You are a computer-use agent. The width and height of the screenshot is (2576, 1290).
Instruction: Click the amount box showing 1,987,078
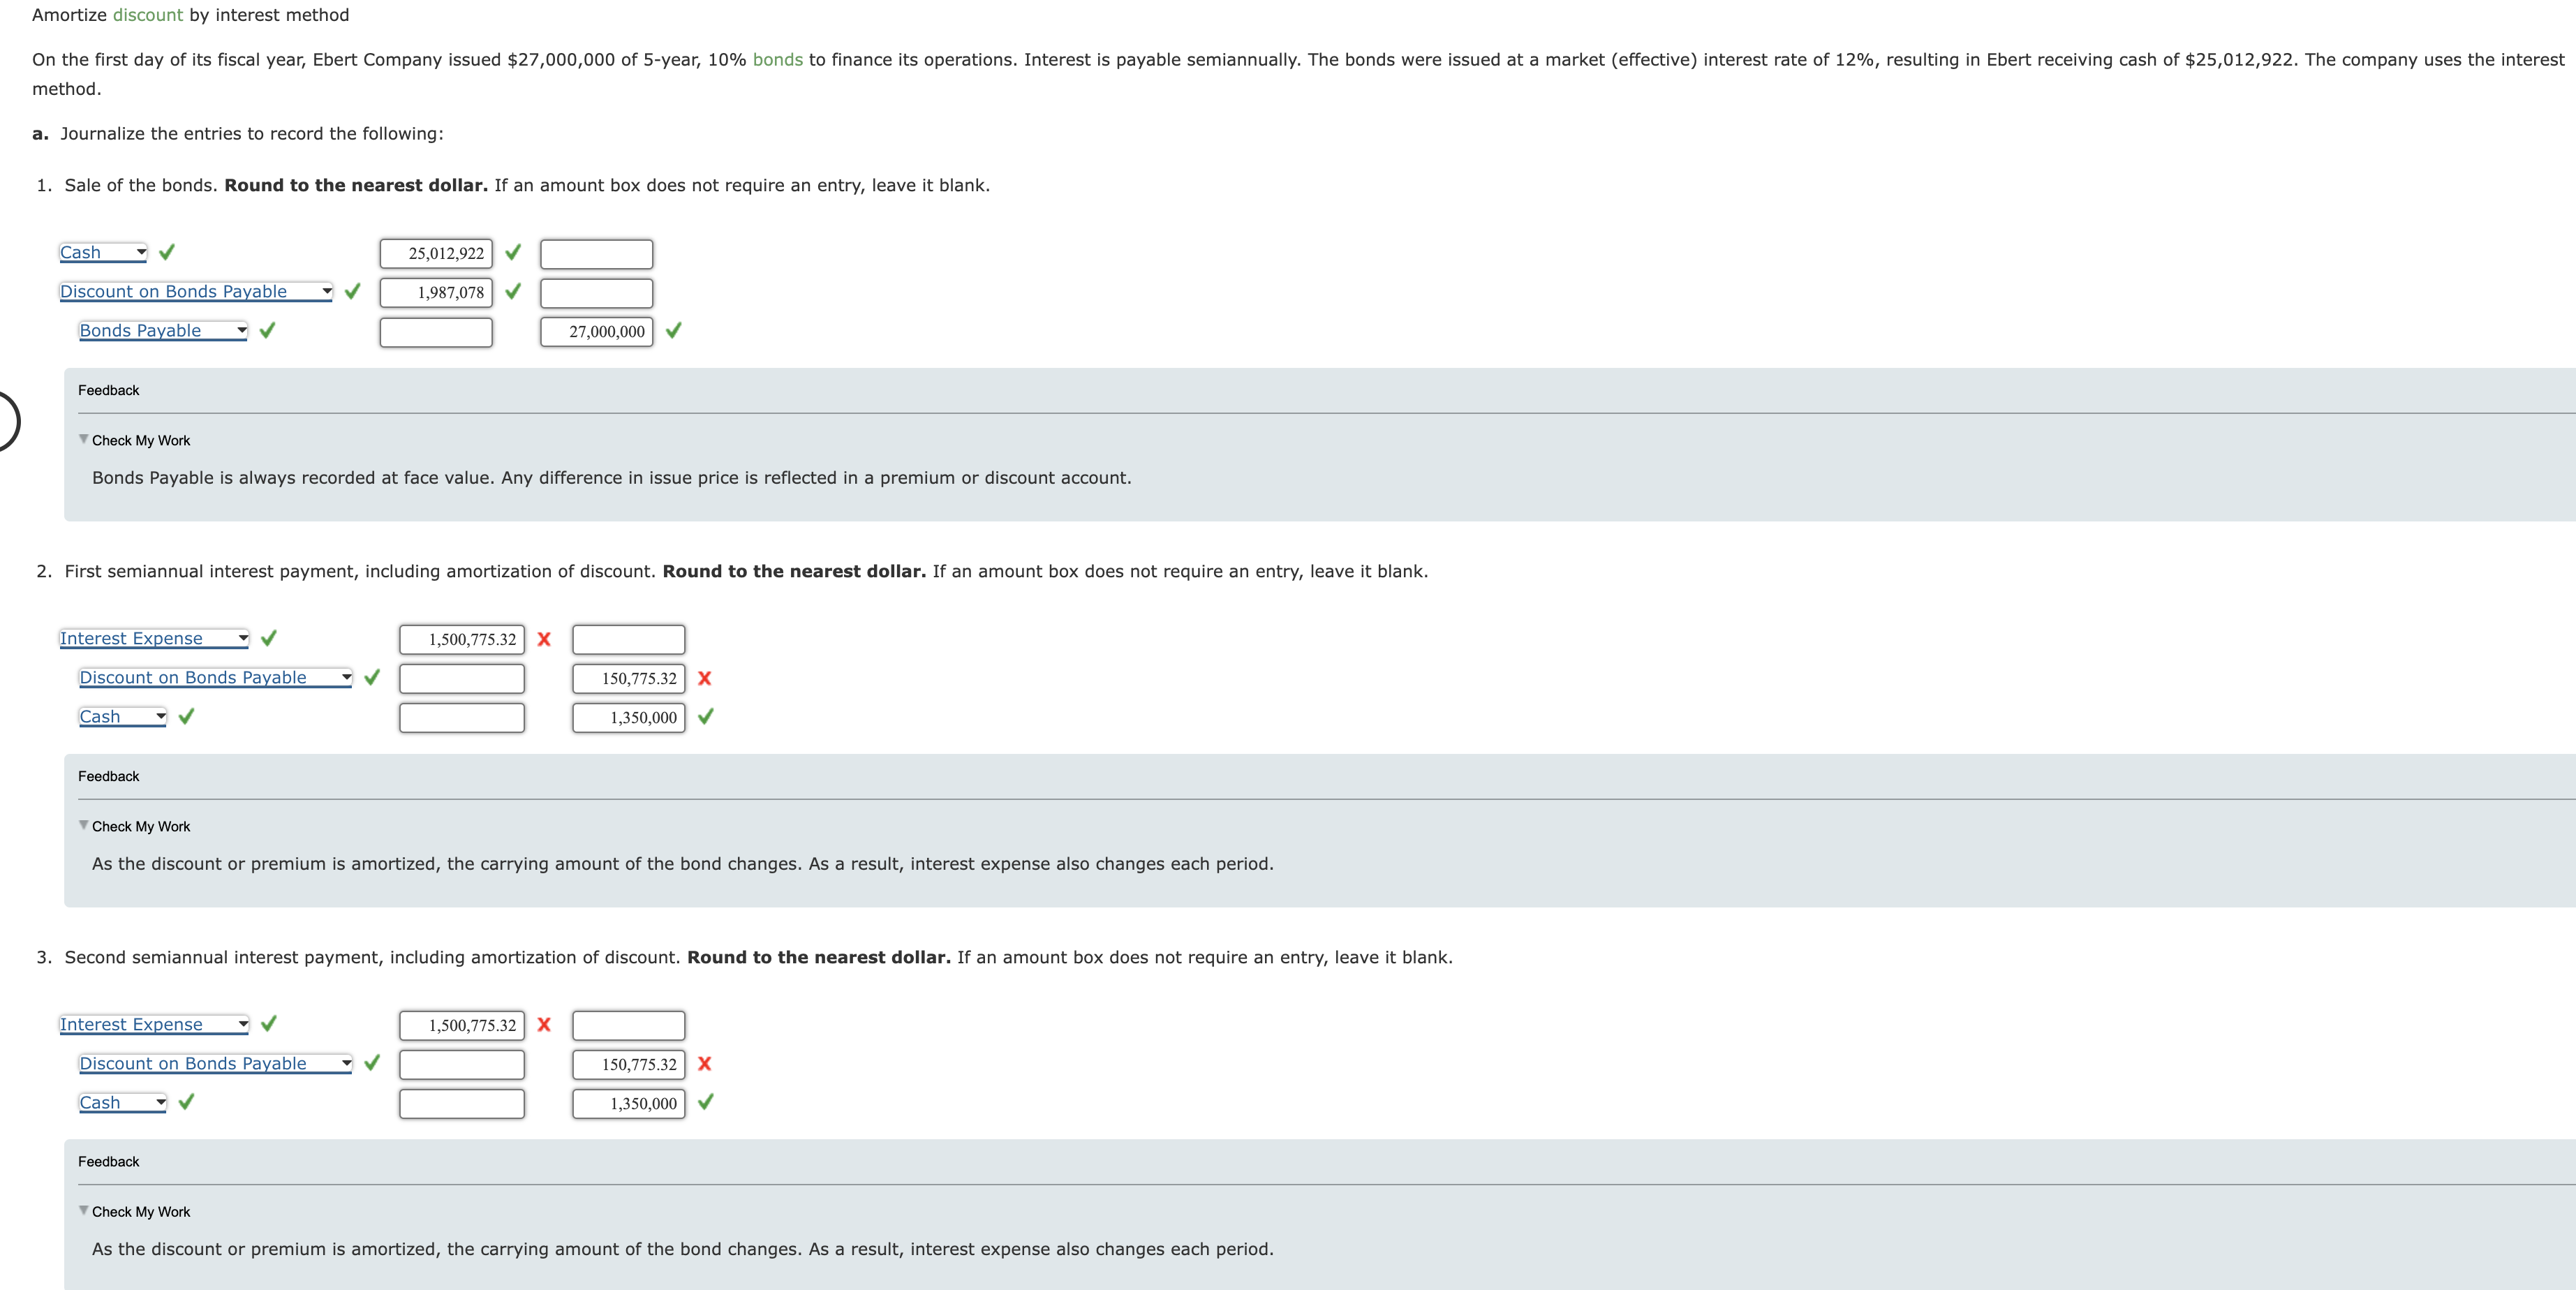[x=435, y=292]
